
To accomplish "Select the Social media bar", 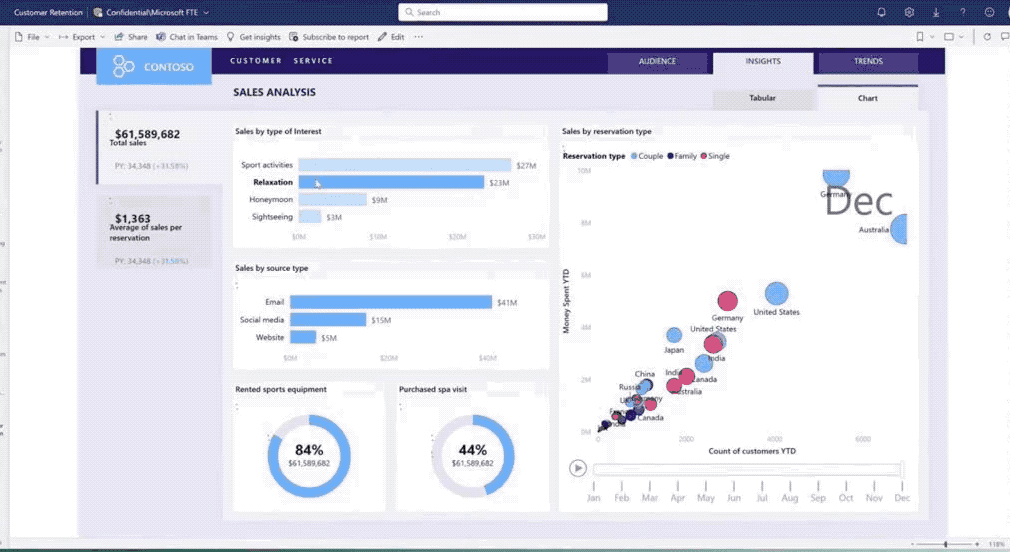I will 328,319.
